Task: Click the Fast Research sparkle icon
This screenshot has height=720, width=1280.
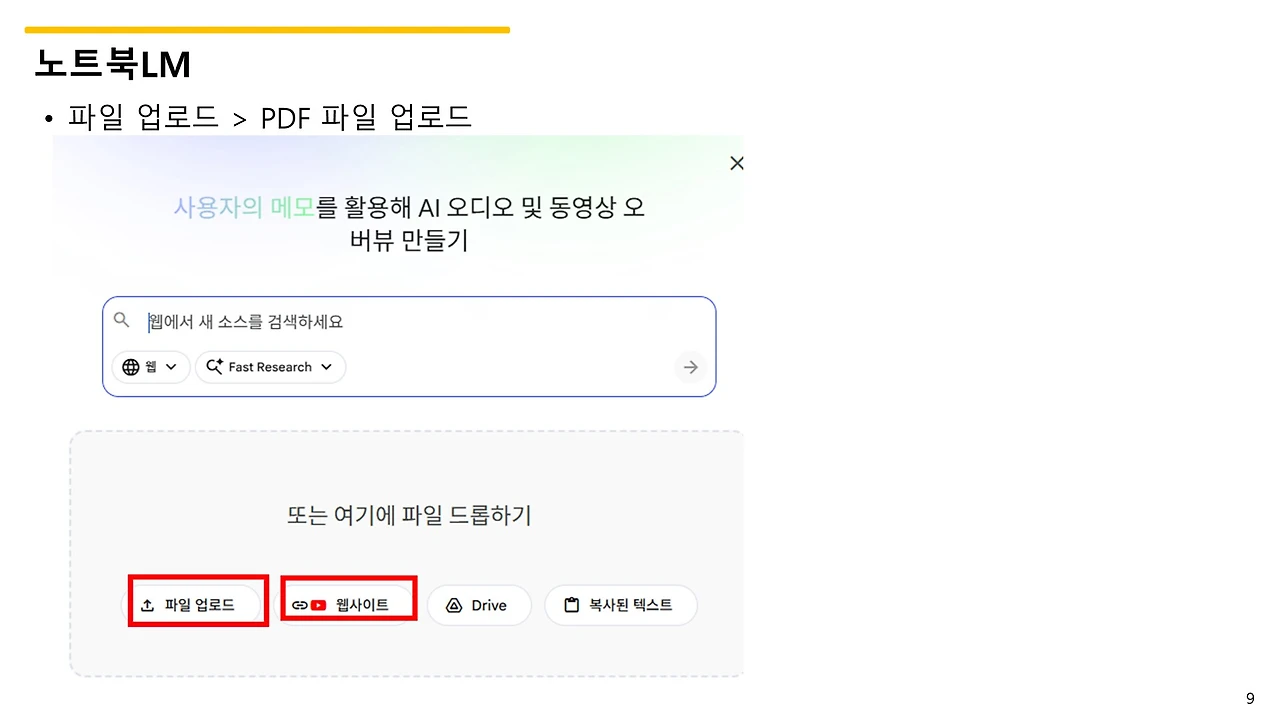Action: coord(213,367)
